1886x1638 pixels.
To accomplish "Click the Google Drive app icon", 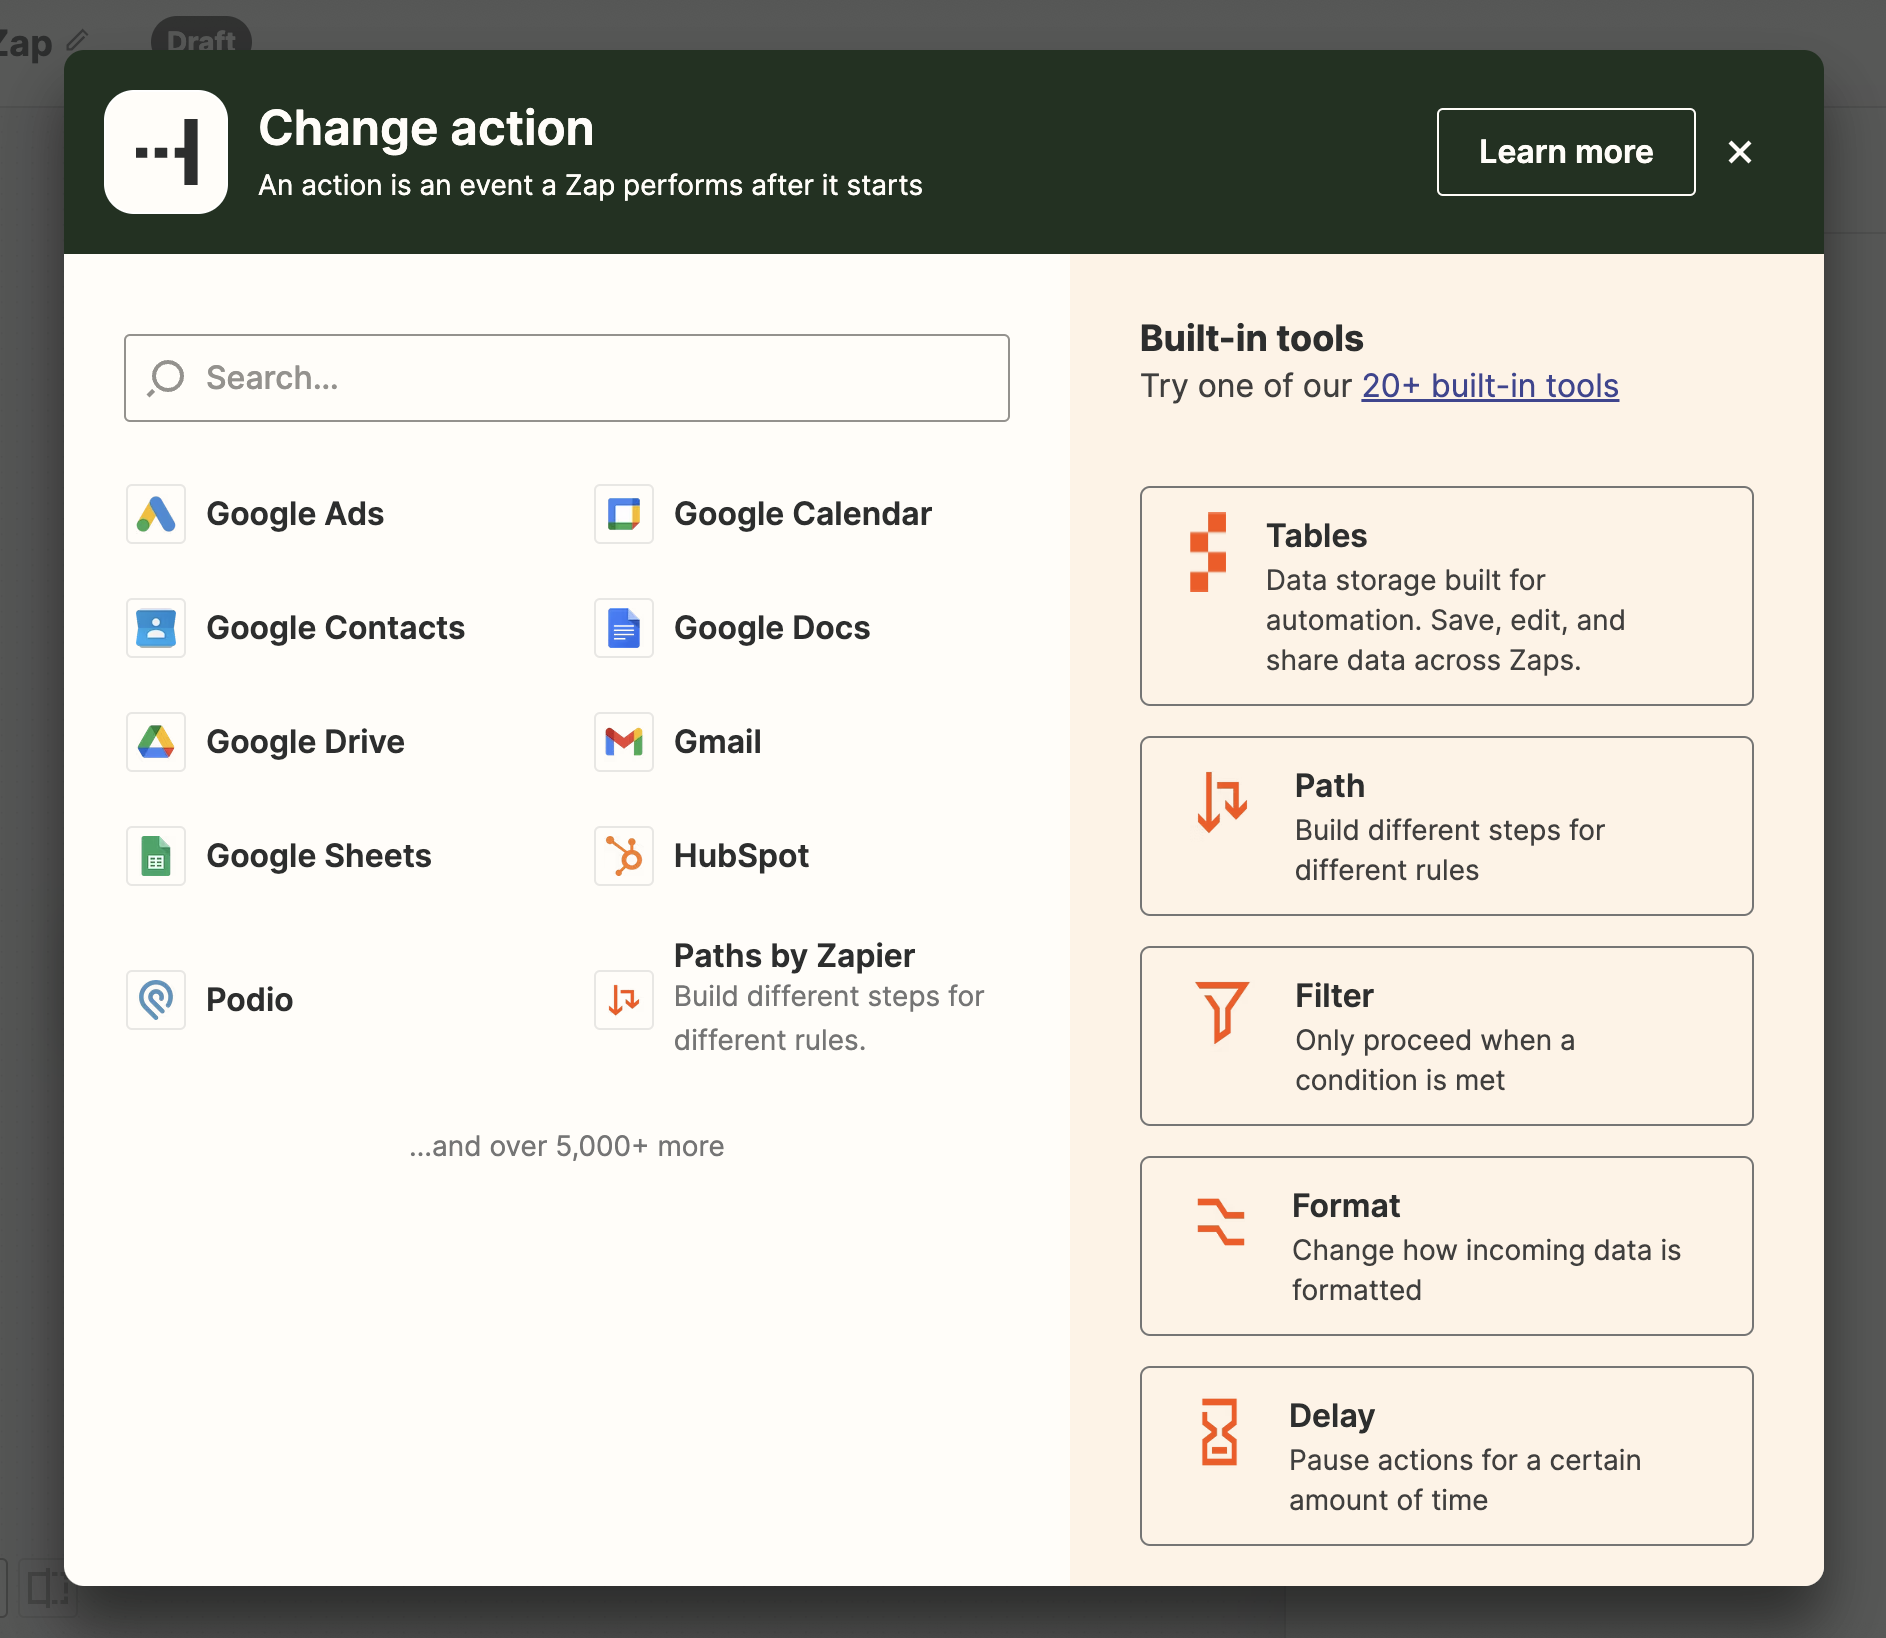I will pos(156,742).
